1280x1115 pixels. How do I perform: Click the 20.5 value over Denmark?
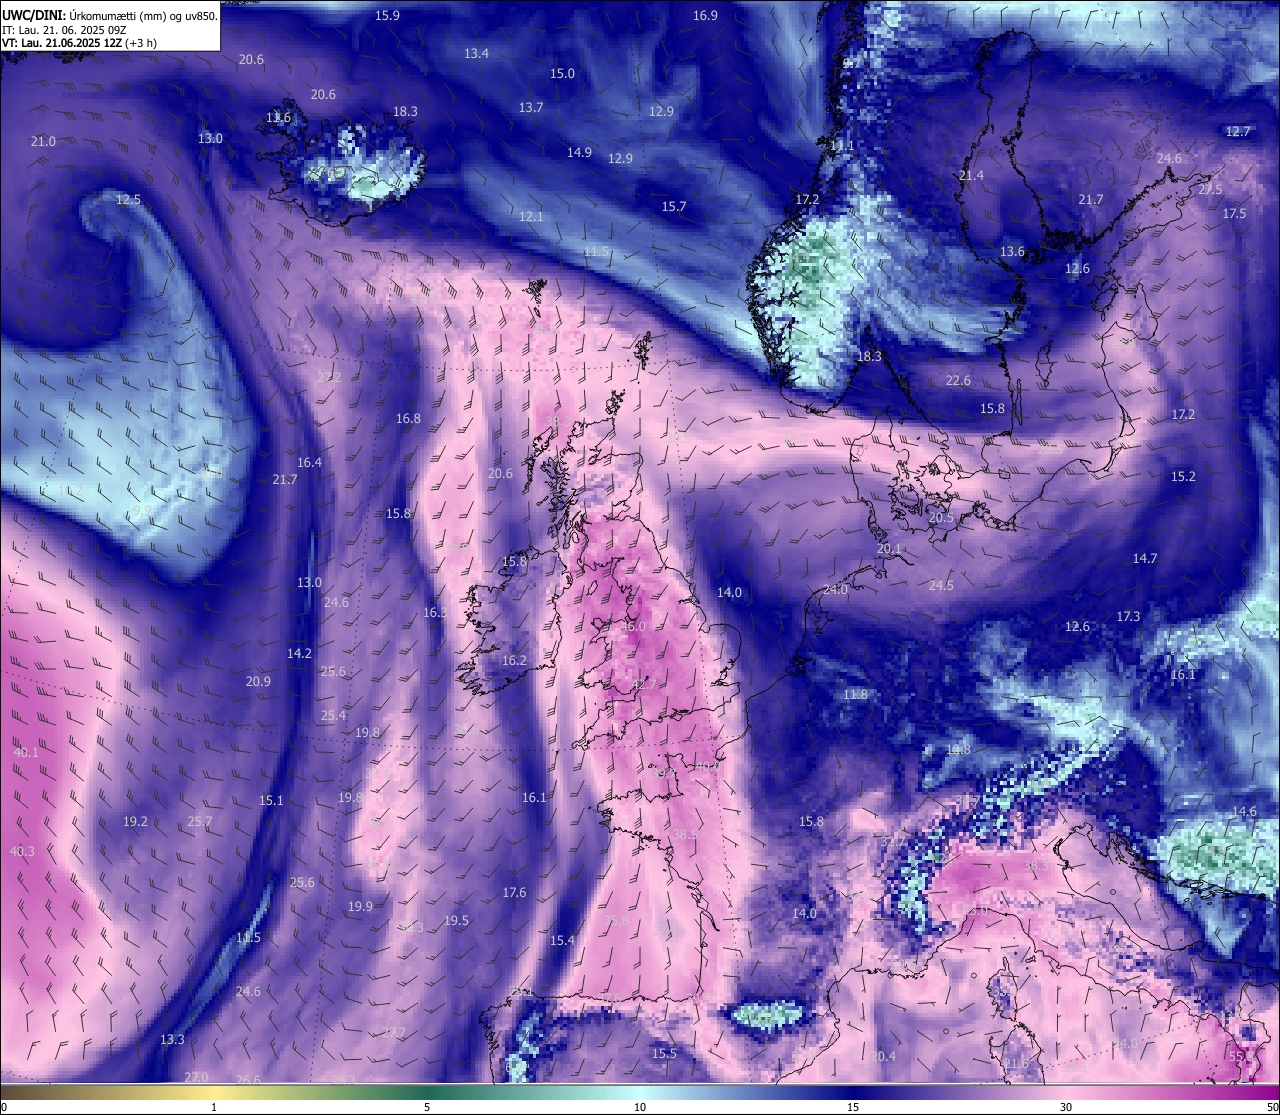[x=941, y=518]
